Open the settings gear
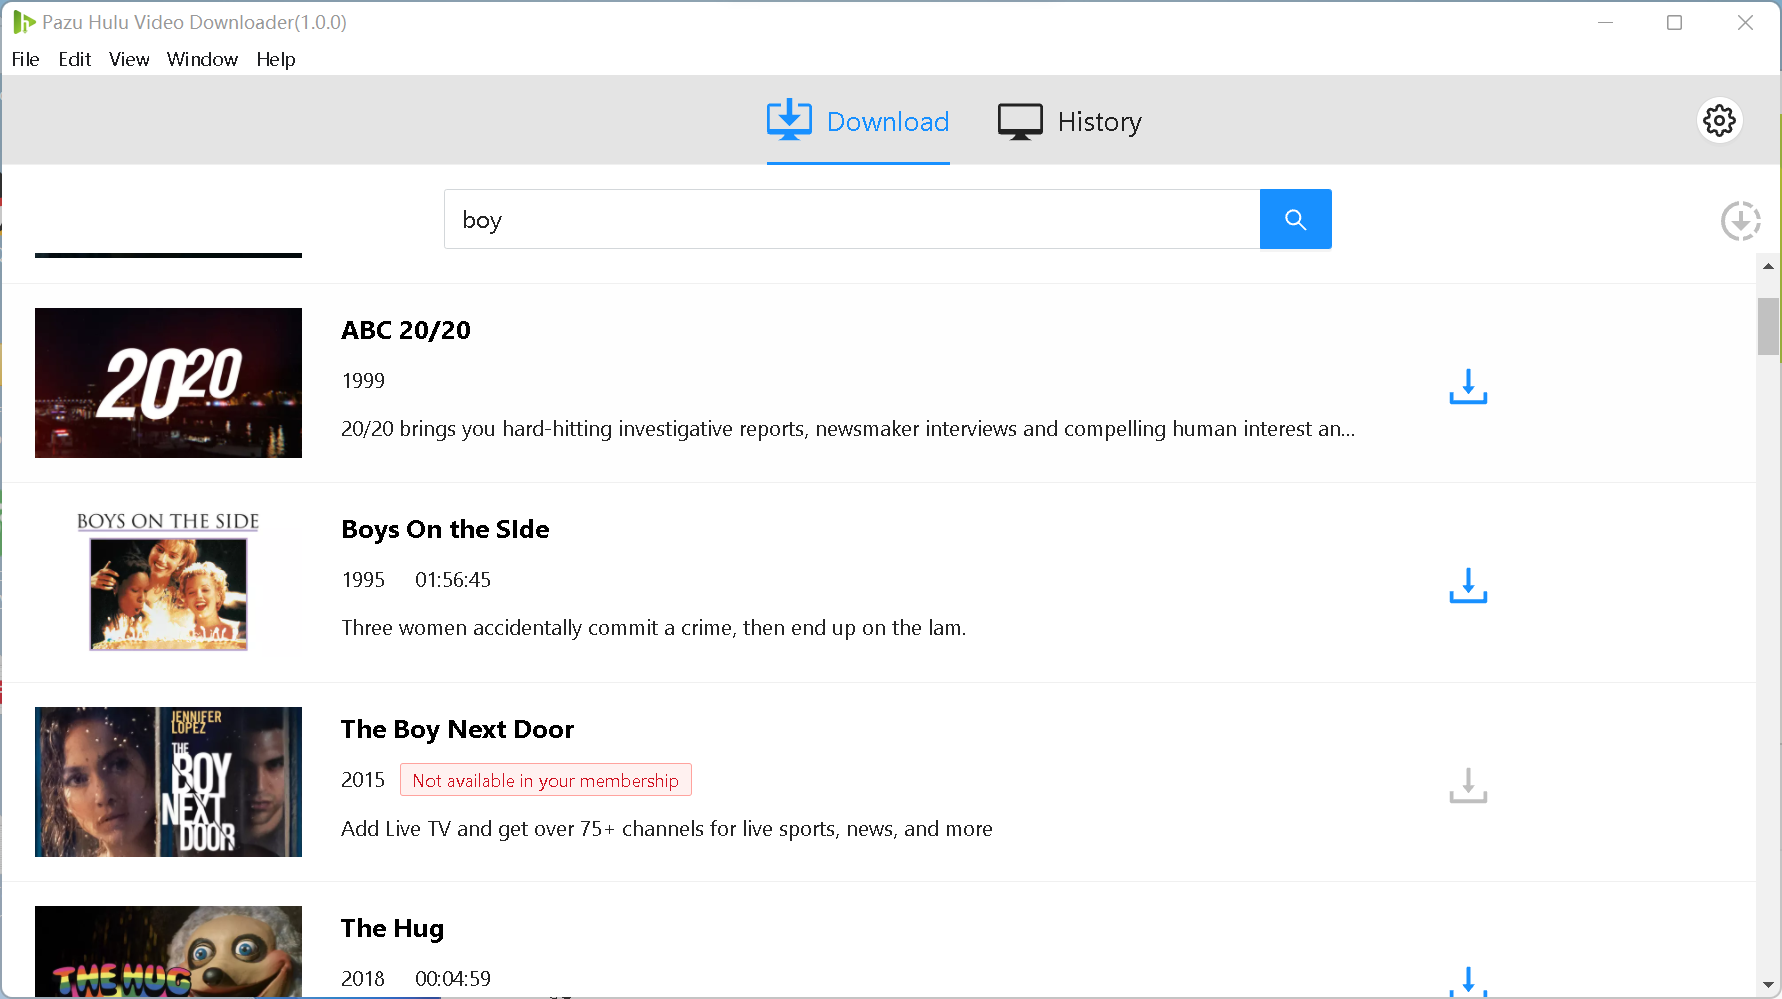The width and height of the screenshot is (1782, 999). pyautogui.click(x=1719, y=121)
